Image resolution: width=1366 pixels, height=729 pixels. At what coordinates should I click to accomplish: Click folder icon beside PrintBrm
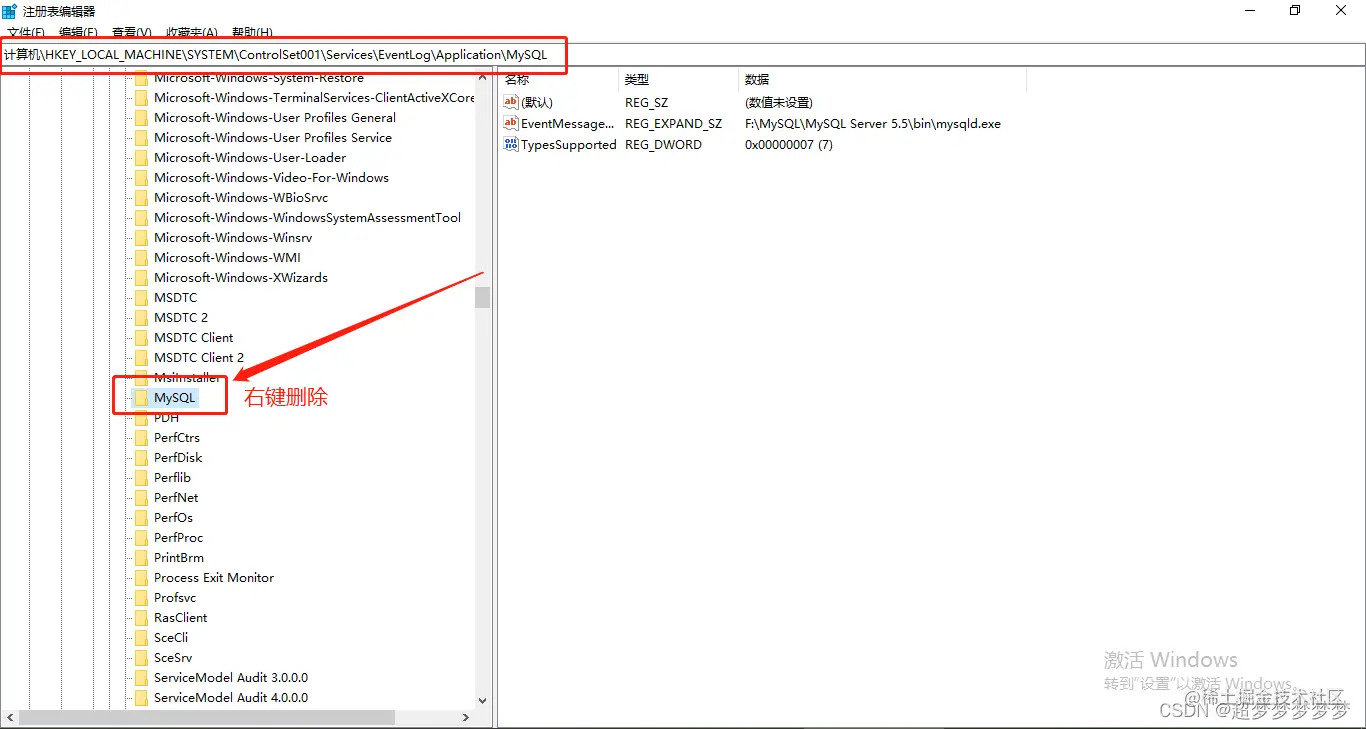click(141, 558)
